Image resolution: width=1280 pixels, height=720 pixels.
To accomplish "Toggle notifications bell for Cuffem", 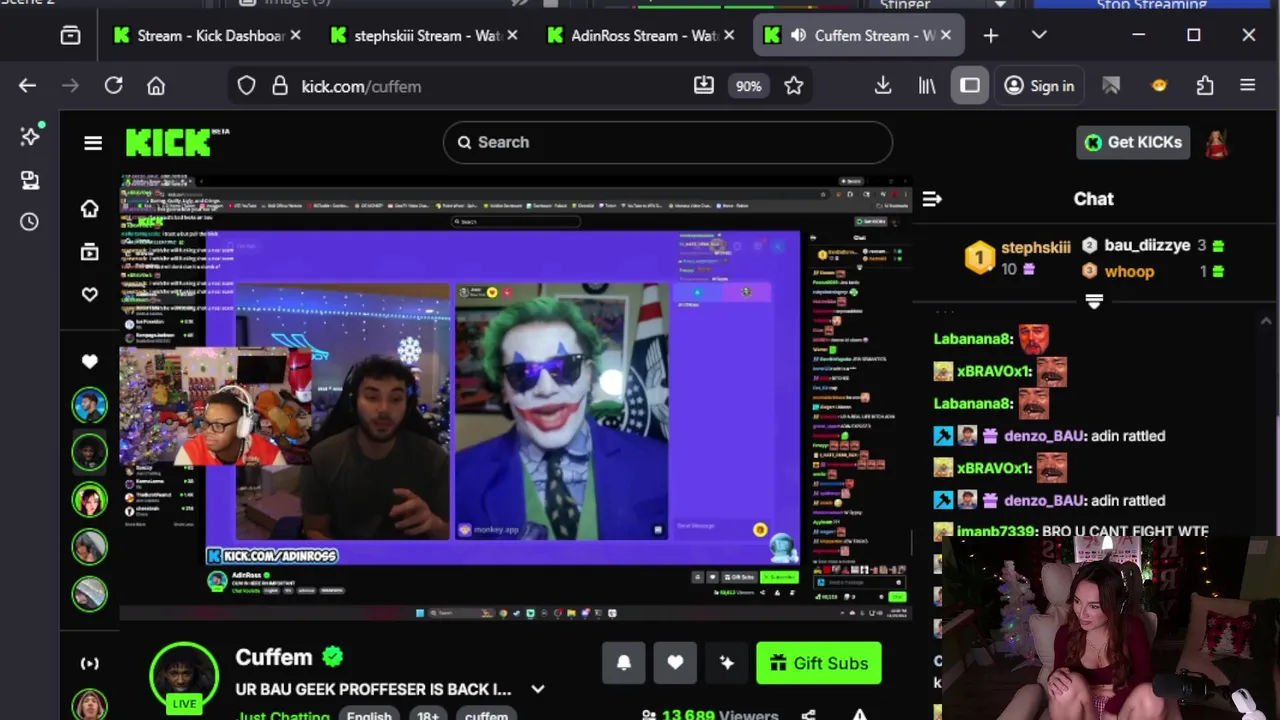I will click(x=623, y=663).
